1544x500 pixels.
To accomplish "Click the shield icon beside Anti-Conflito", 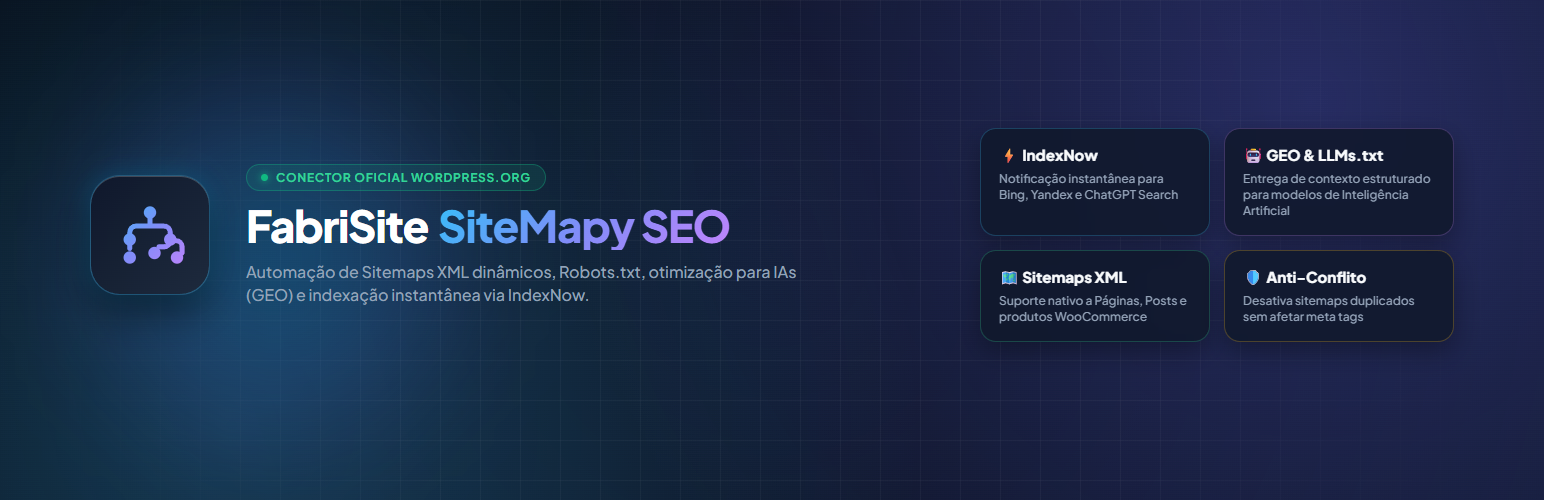I will [1252, 278].
